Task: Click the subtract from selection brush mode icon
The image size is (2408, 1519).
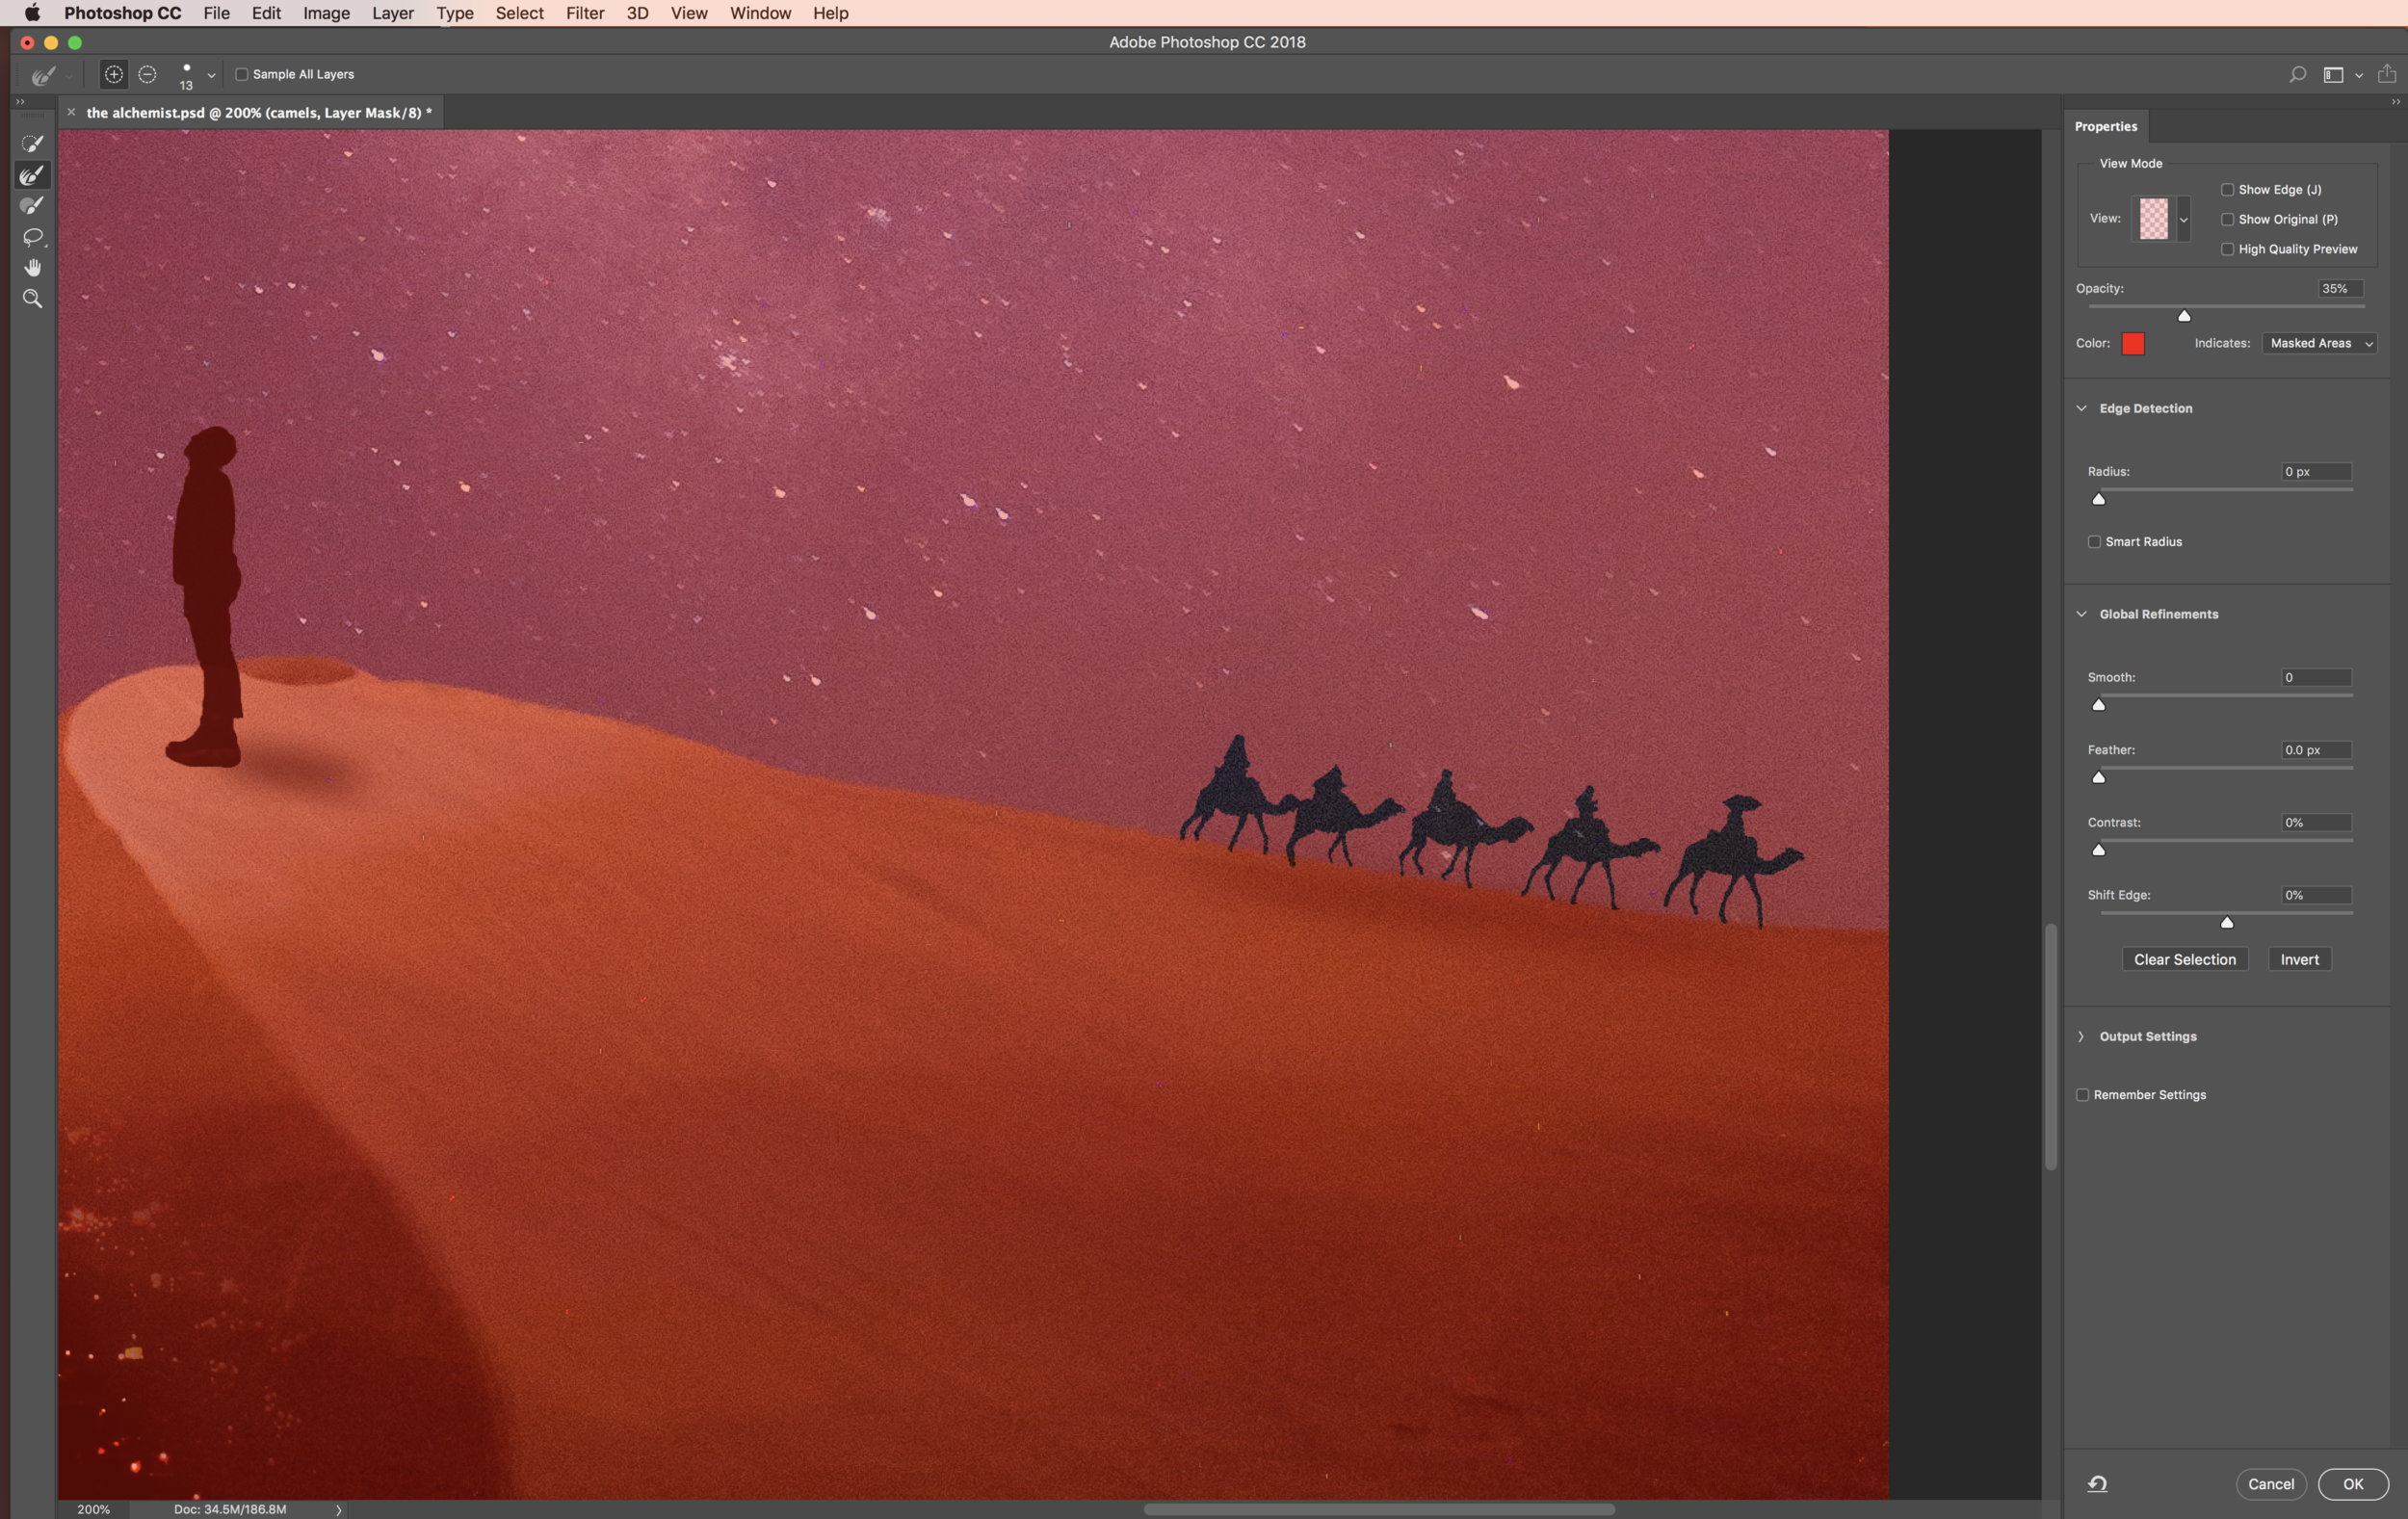Action: 147,74
